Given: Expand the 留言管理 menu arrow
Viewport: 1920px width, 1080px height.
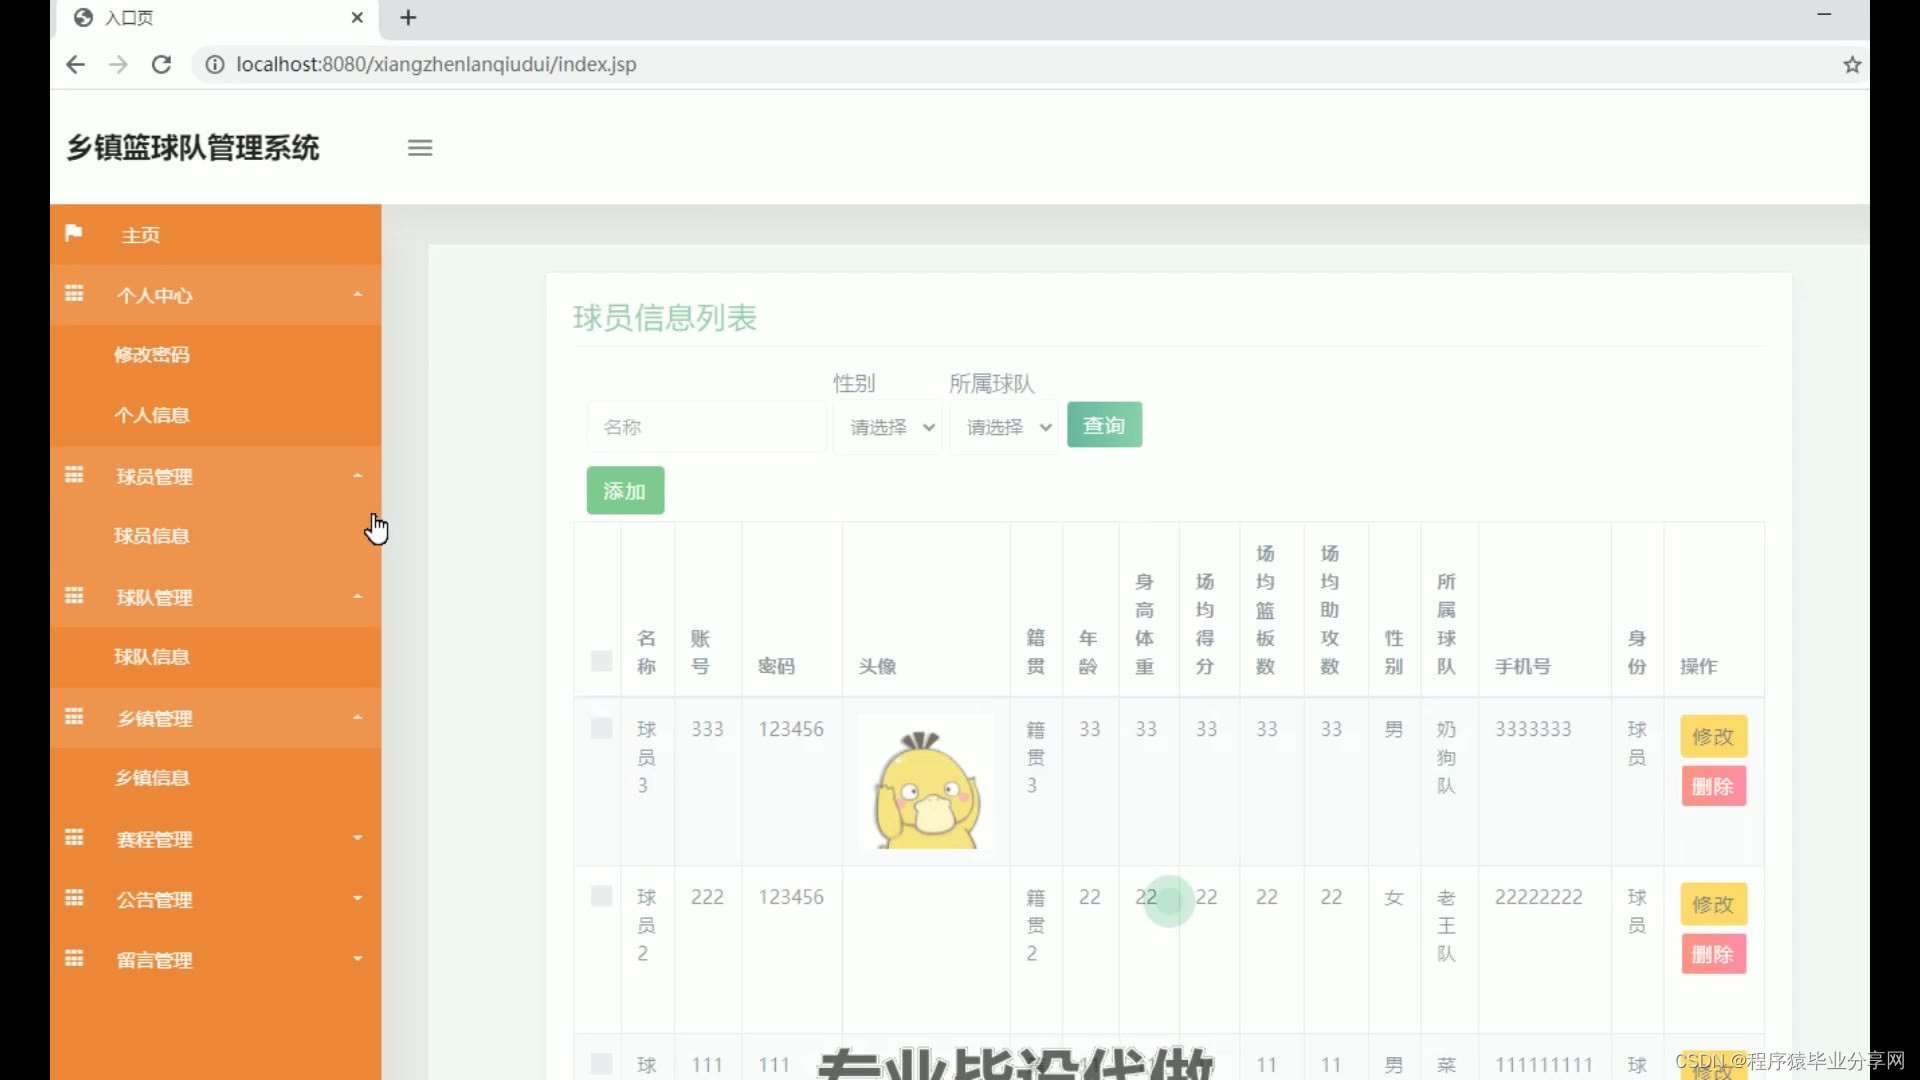Looking at the screenshot, I should pos(357,959).
